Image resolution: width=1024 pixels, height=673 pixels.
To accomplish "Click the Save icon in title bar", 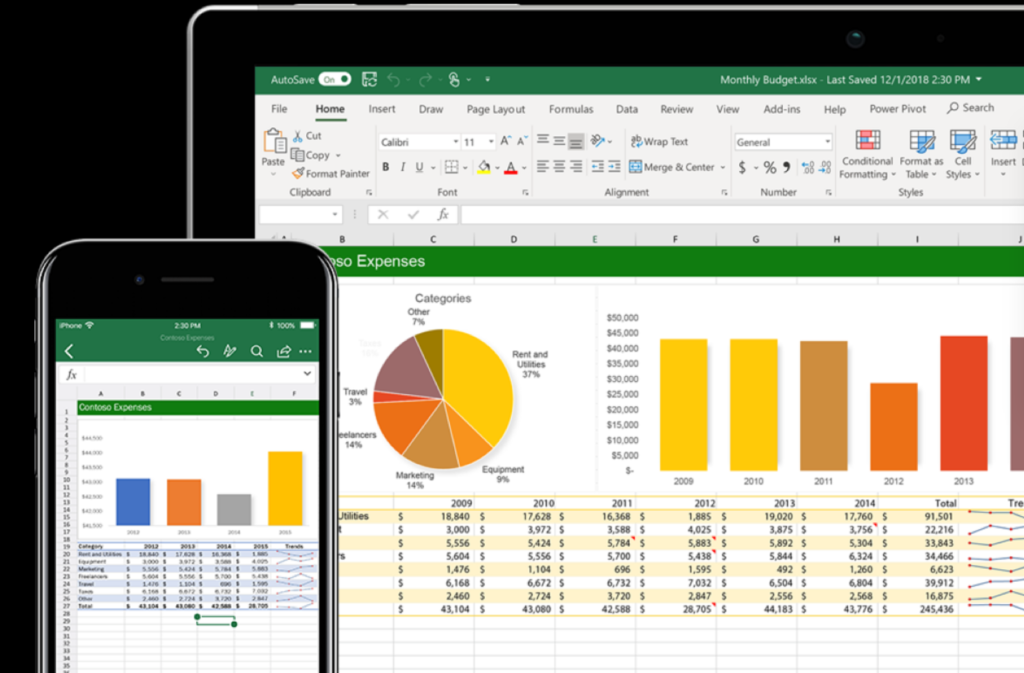I will pyautogui.click(x=370, y=79).
